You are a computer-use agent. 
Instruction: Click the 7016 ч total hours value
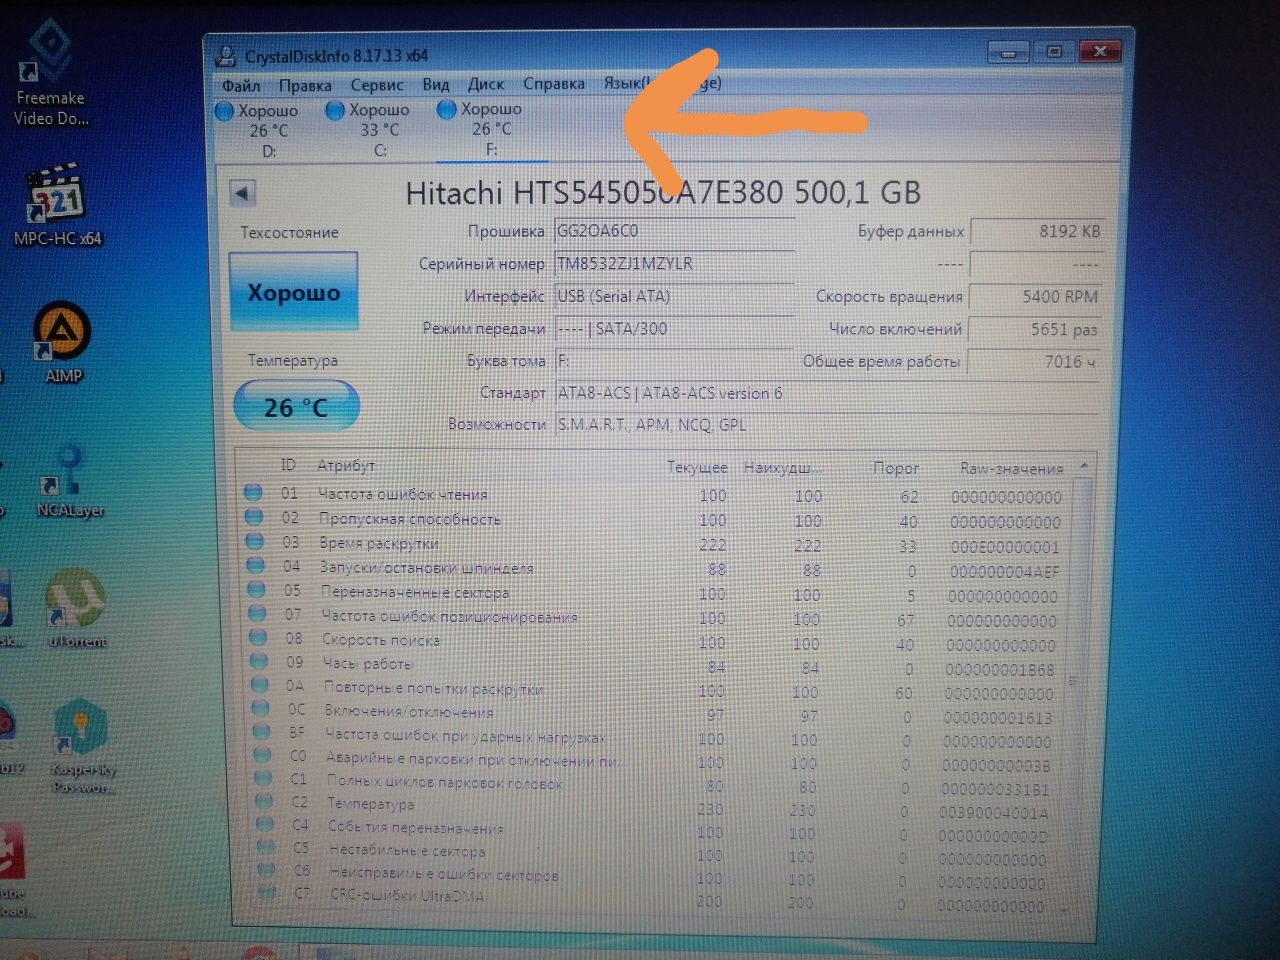click(1035, 361)
